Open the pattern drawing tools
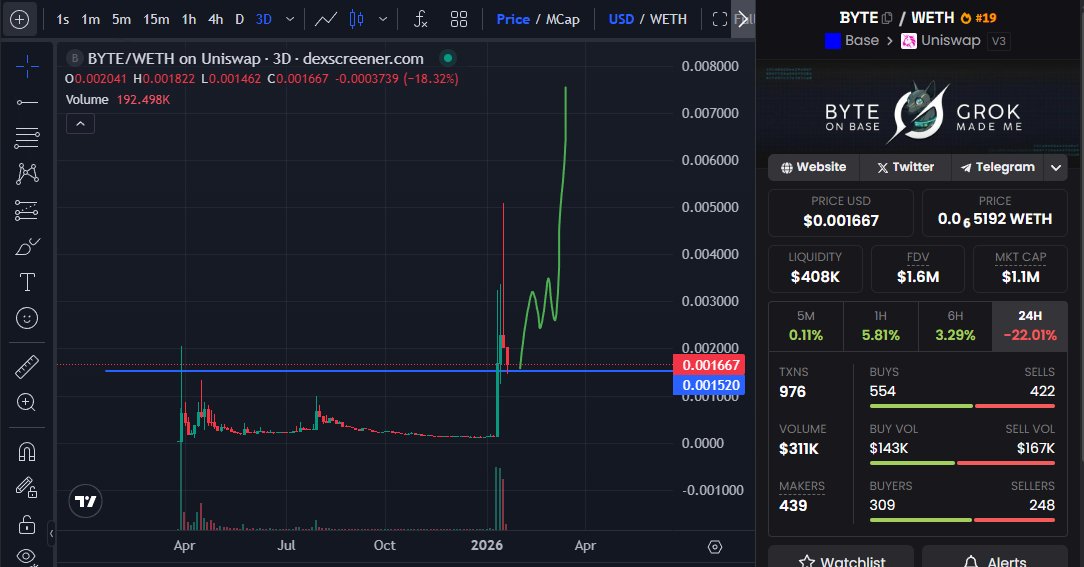Image resolution: width=1084 pixels, height=567 pixels. coord(27,174)
